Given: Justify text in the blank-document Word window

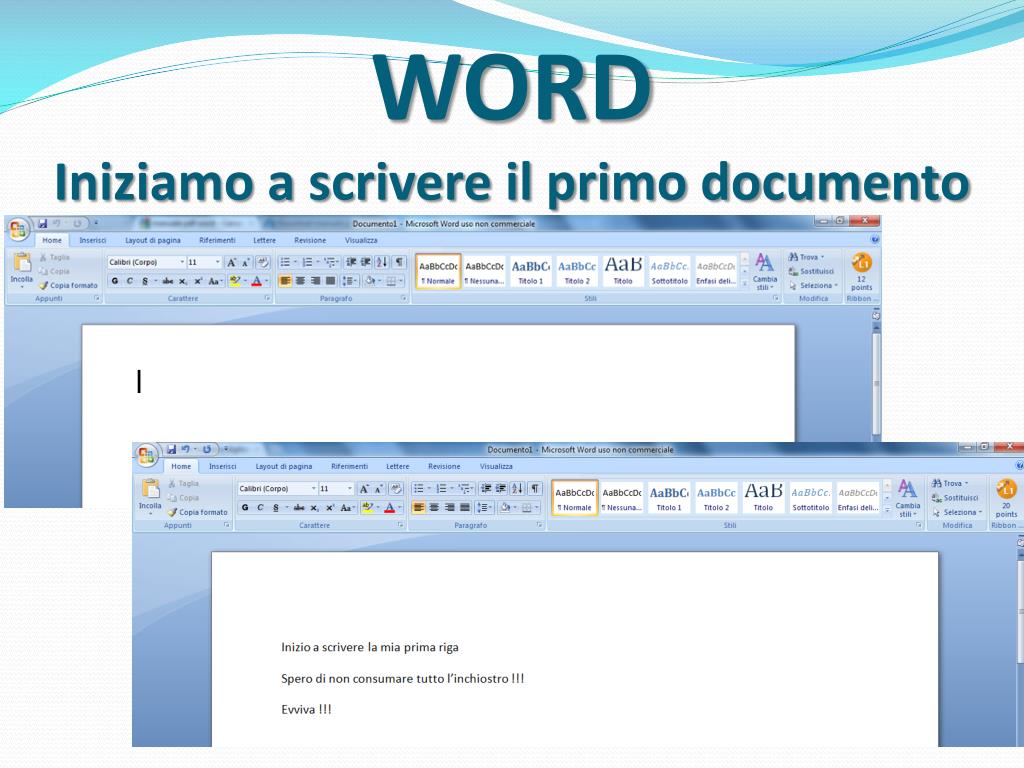Looking at the screenshot, I should pos(331,281).
